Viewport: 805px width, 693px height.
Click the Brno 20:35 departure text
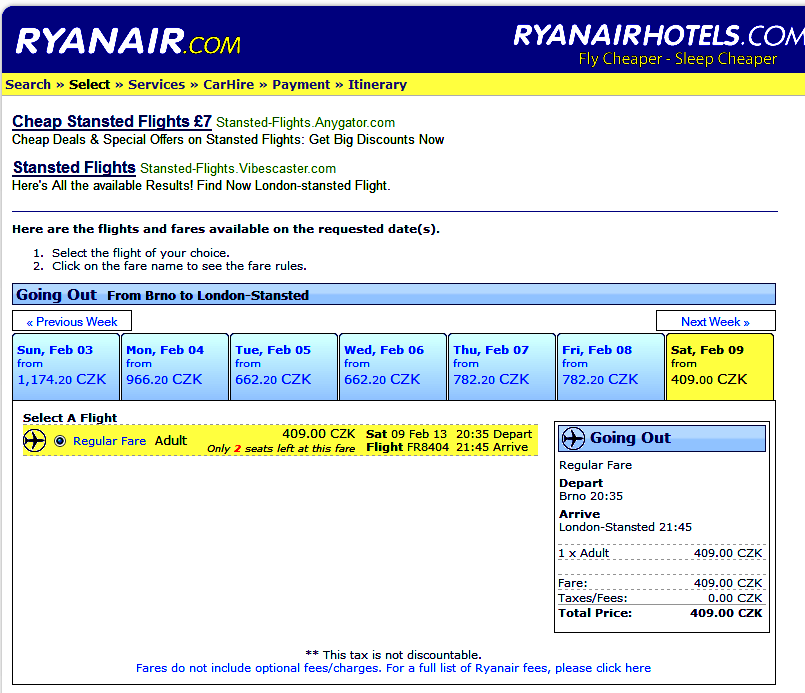591,496
